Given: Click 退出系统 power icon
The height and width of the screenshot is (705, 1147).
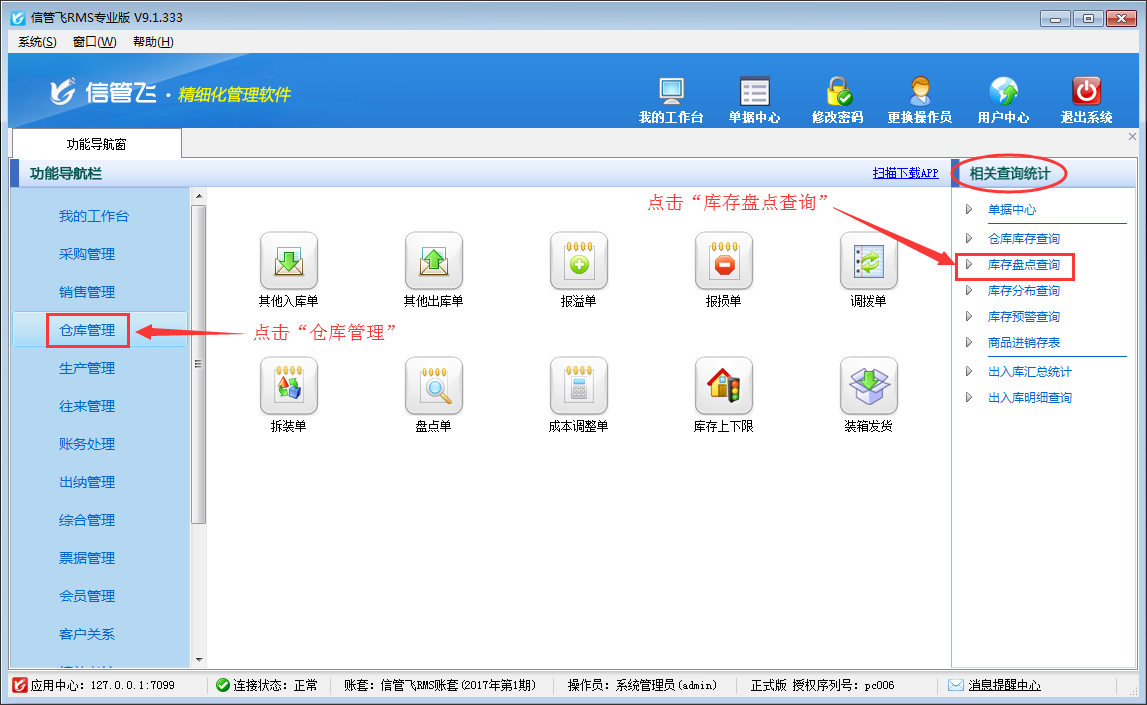Looking at the screenshot, I should coord(1086,93).
